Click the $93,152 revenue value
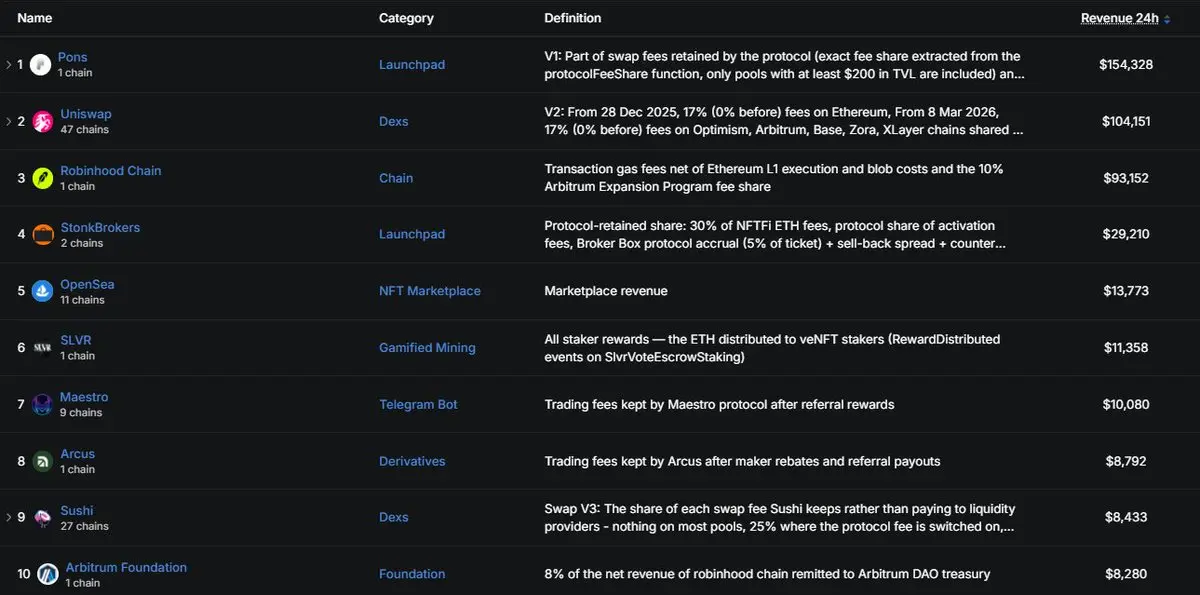The image size is (1200, 595). pyautogui.click(x=1126, y=178)
